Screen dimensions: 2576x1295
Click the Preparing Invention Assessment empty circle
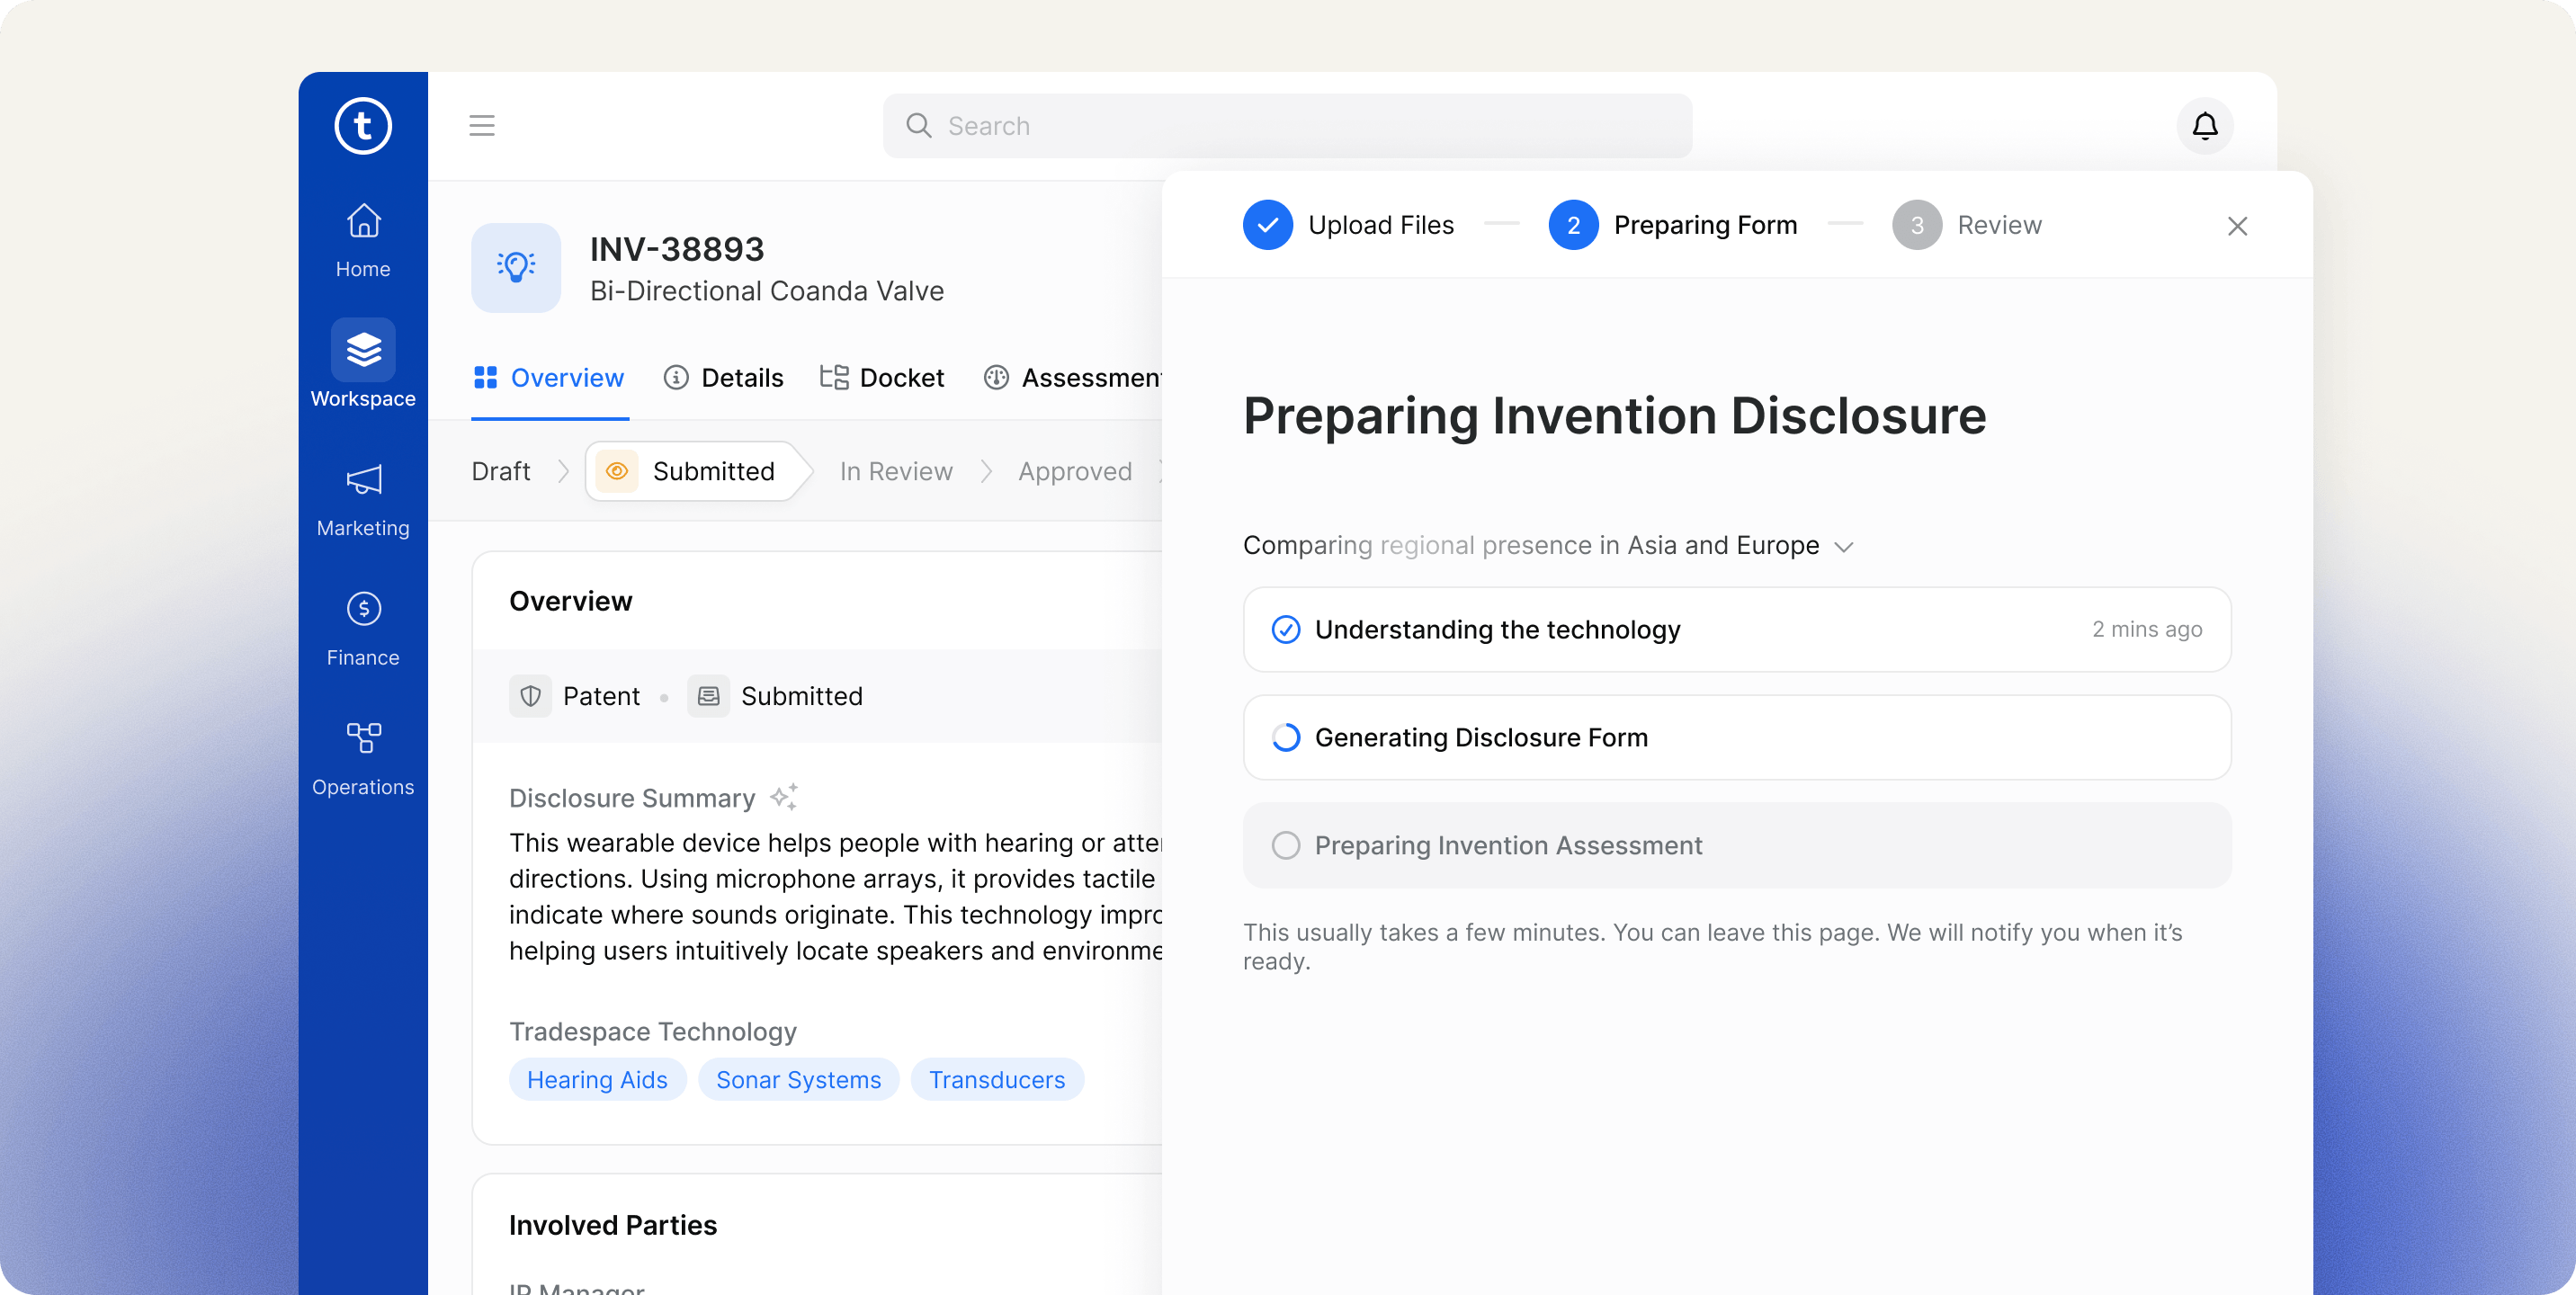pos(1285,845)
